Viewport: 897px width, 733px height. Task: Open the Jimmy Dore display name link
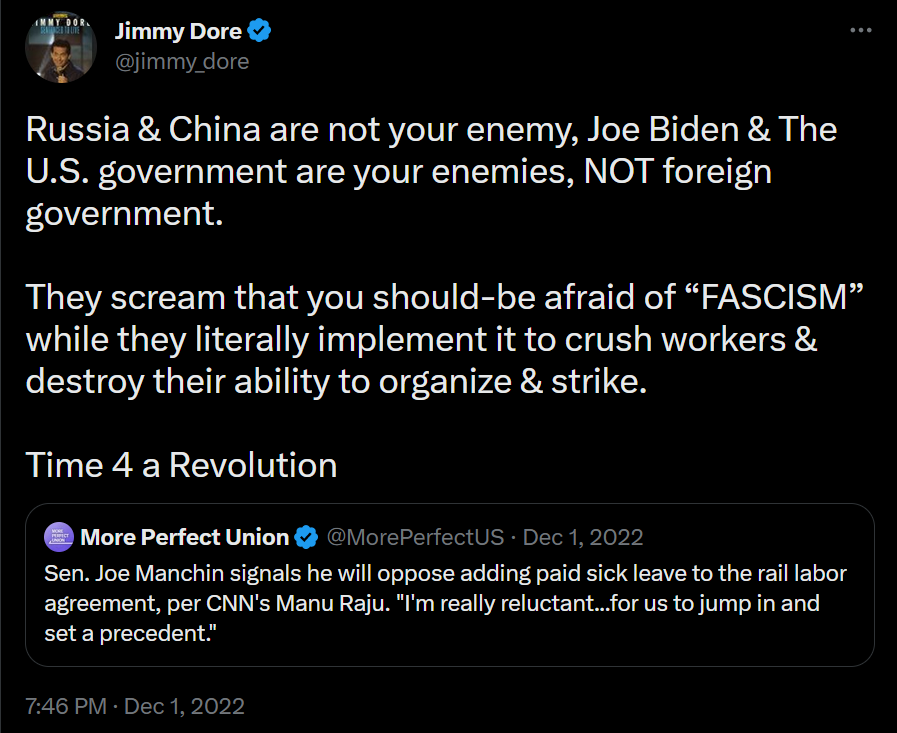[x=180, y=33]
